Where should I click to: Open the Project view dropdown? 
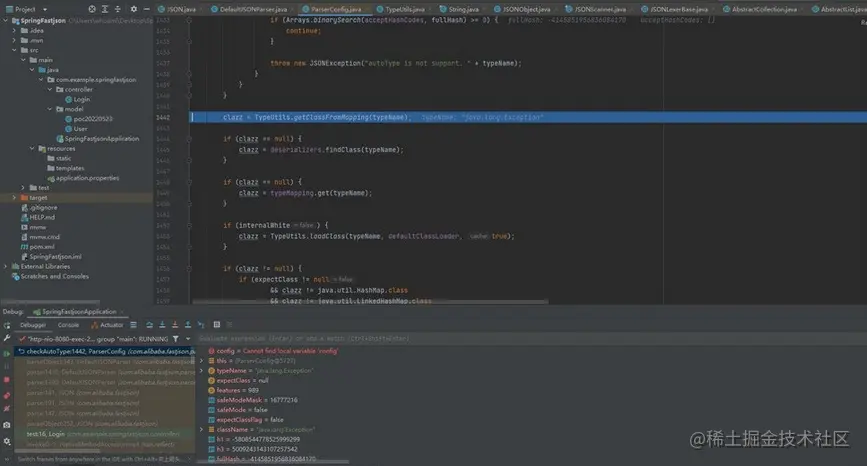click(45, 9)
